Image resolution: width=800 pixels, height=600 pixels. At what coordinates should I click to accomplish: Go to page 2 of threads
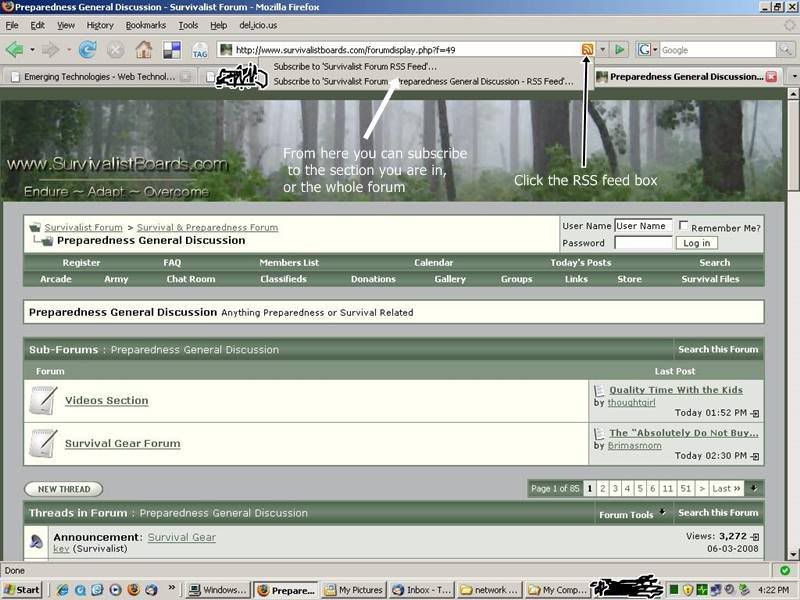tap(603, 489)
